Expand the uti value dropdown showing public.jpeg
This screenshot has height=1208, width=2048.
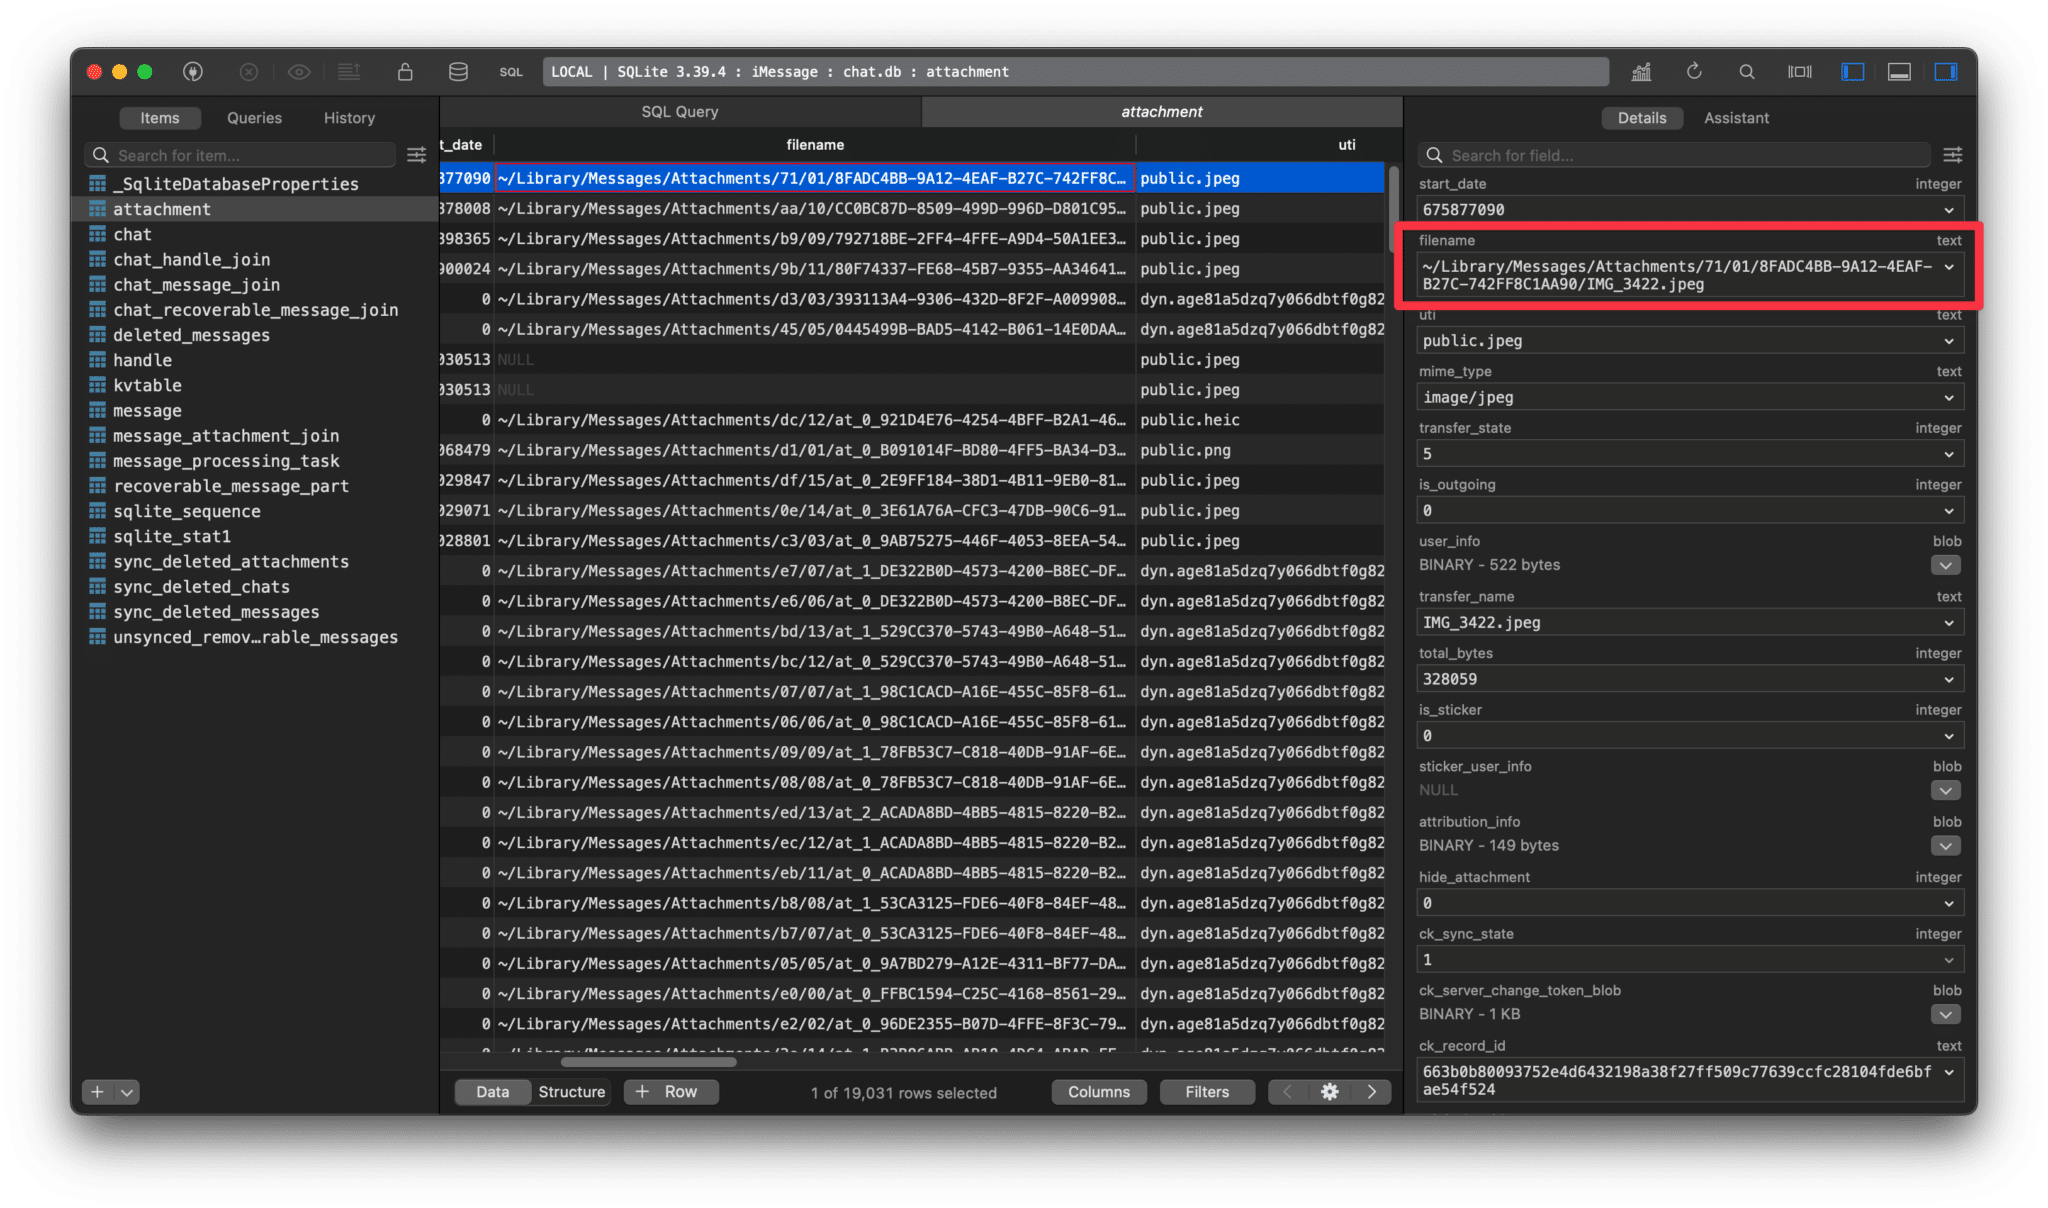1948,340
